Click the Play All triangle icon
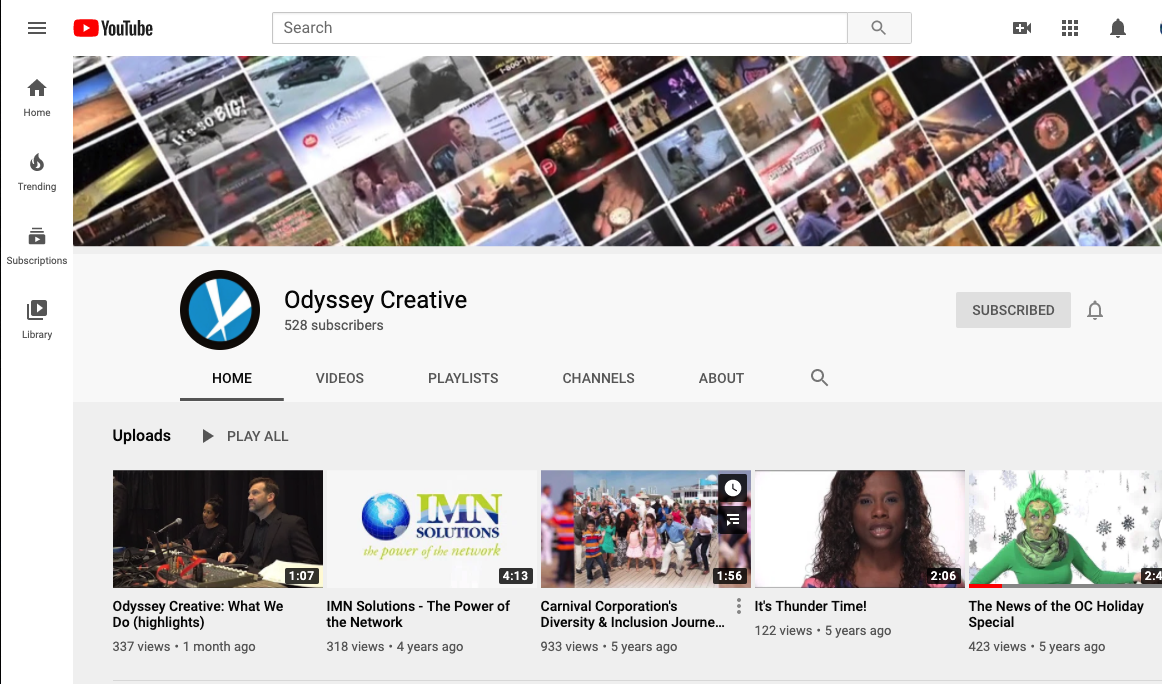 (x=208, y=436)
